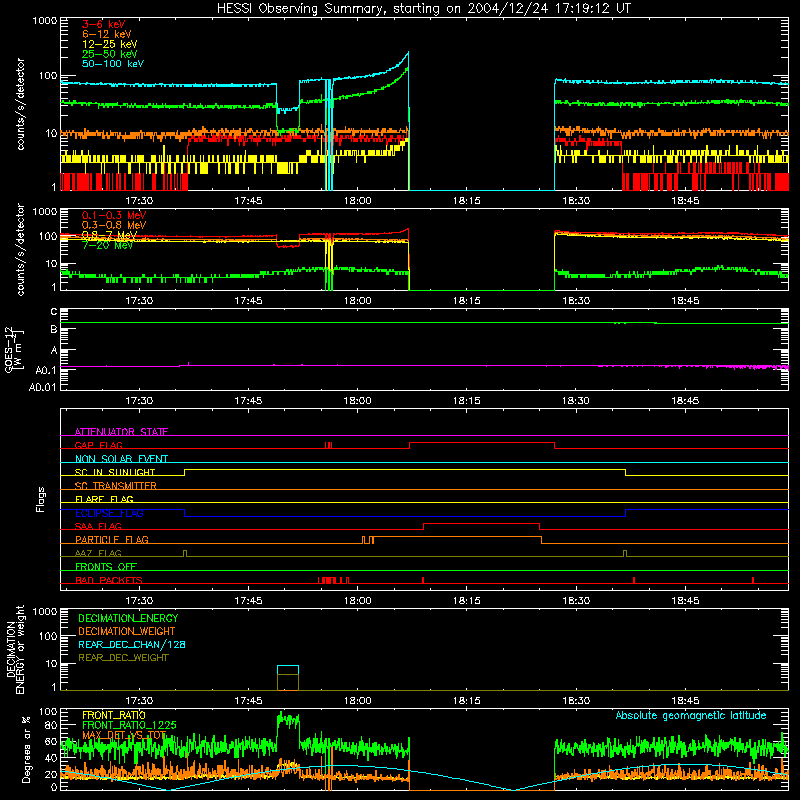Click the FLARE_FLAG label

[x=104, y=499]
